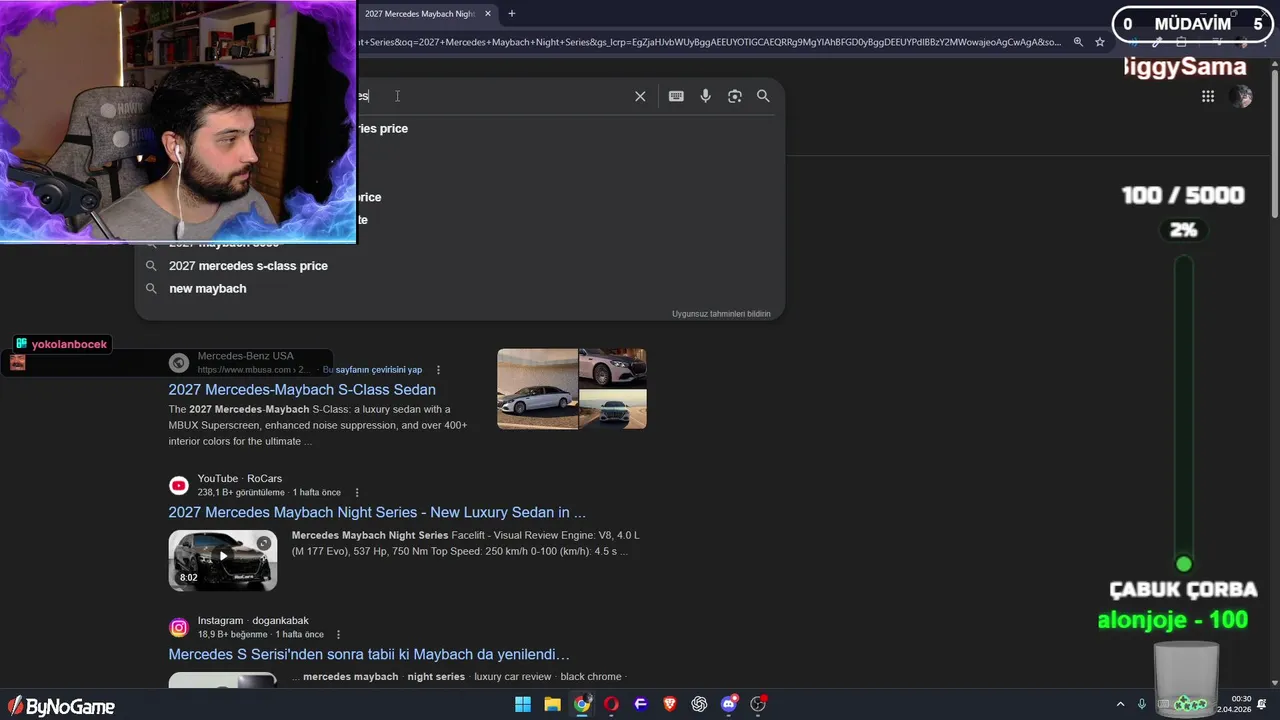Click the microphone tray icon
Image resolution: width=1280 pixels, height=720 pixels.
[1141, 705]
